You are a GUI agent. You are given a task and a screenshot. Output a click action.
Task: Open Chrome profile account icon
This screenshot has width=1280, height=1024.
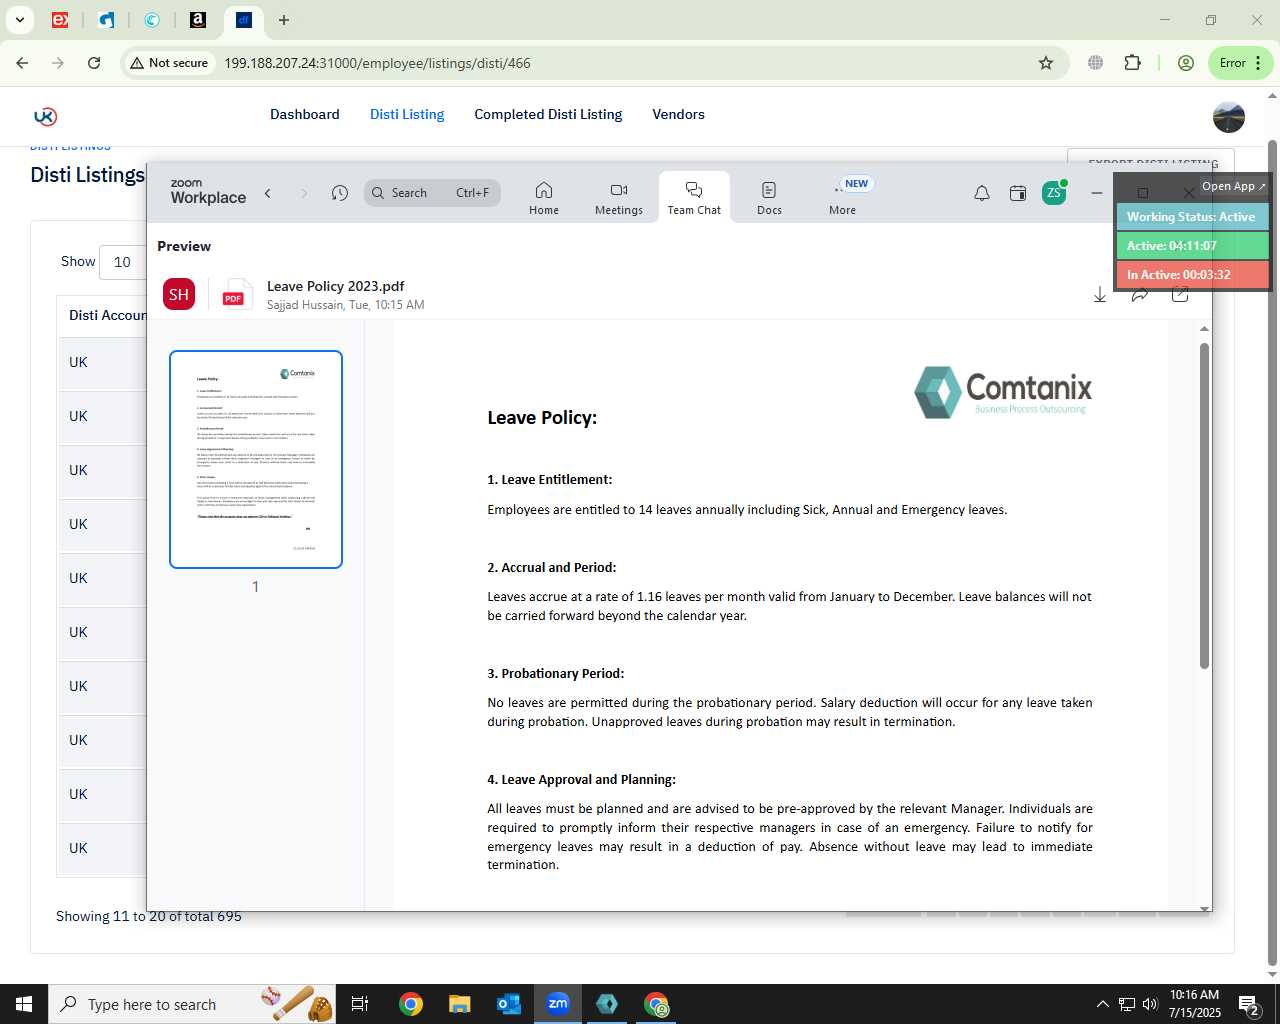(1186, 63)
